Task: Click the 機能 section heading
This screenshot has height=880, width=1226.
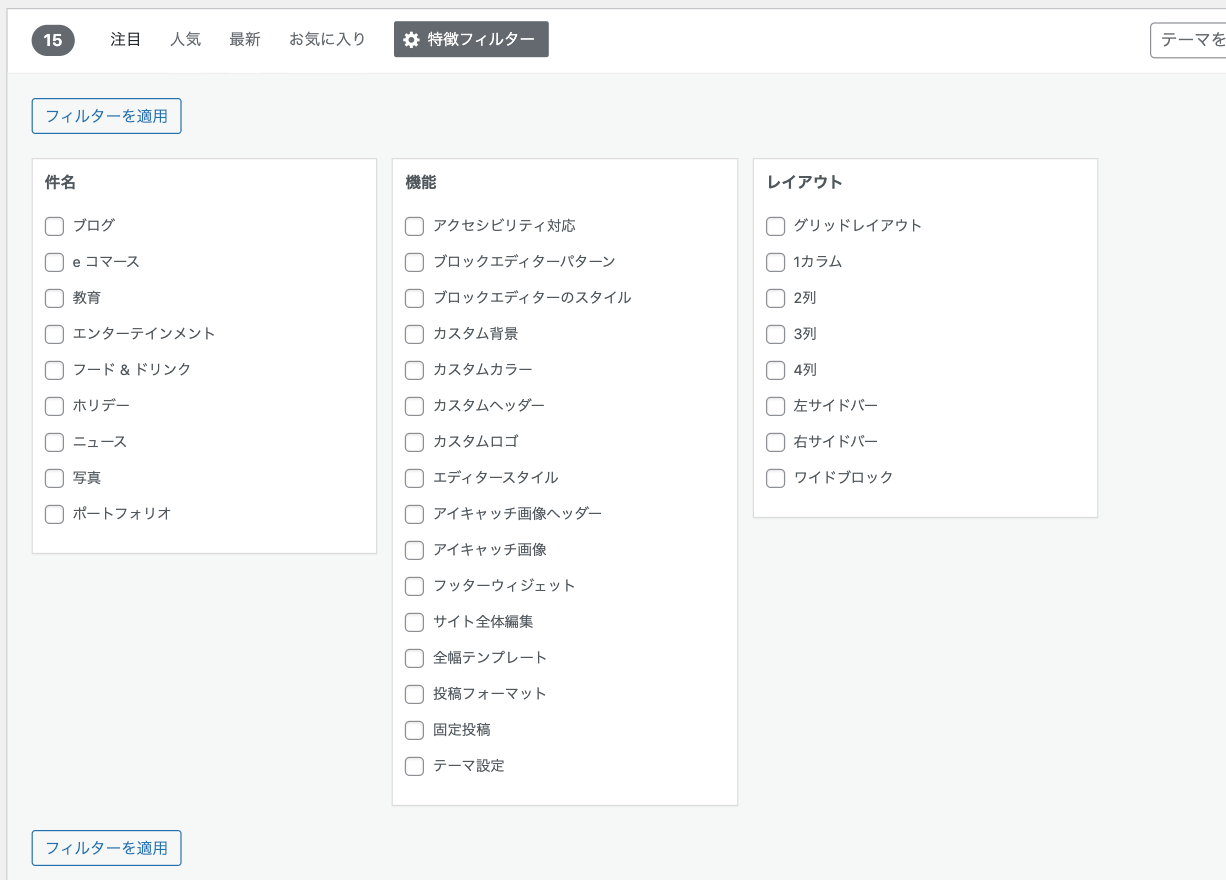Action: 420,183
